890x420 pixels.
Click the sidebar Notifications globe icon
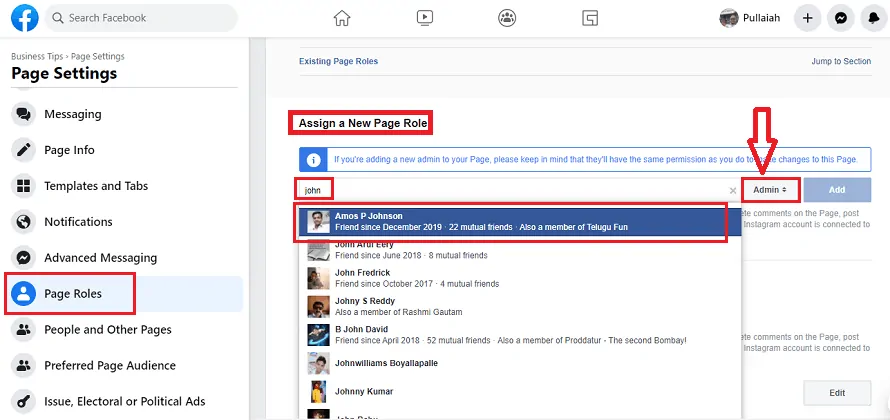click(23, 221)
